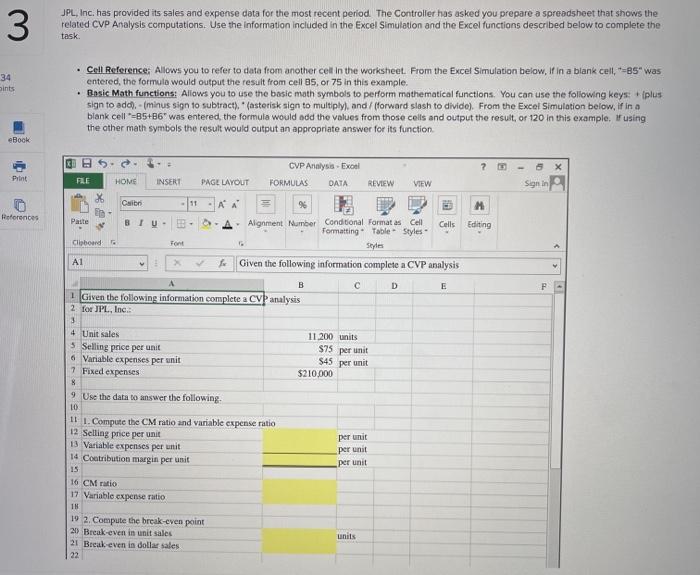Select yellow CM ratio answer cell
This screenshot has width=700, height=575.
point(300,485)
